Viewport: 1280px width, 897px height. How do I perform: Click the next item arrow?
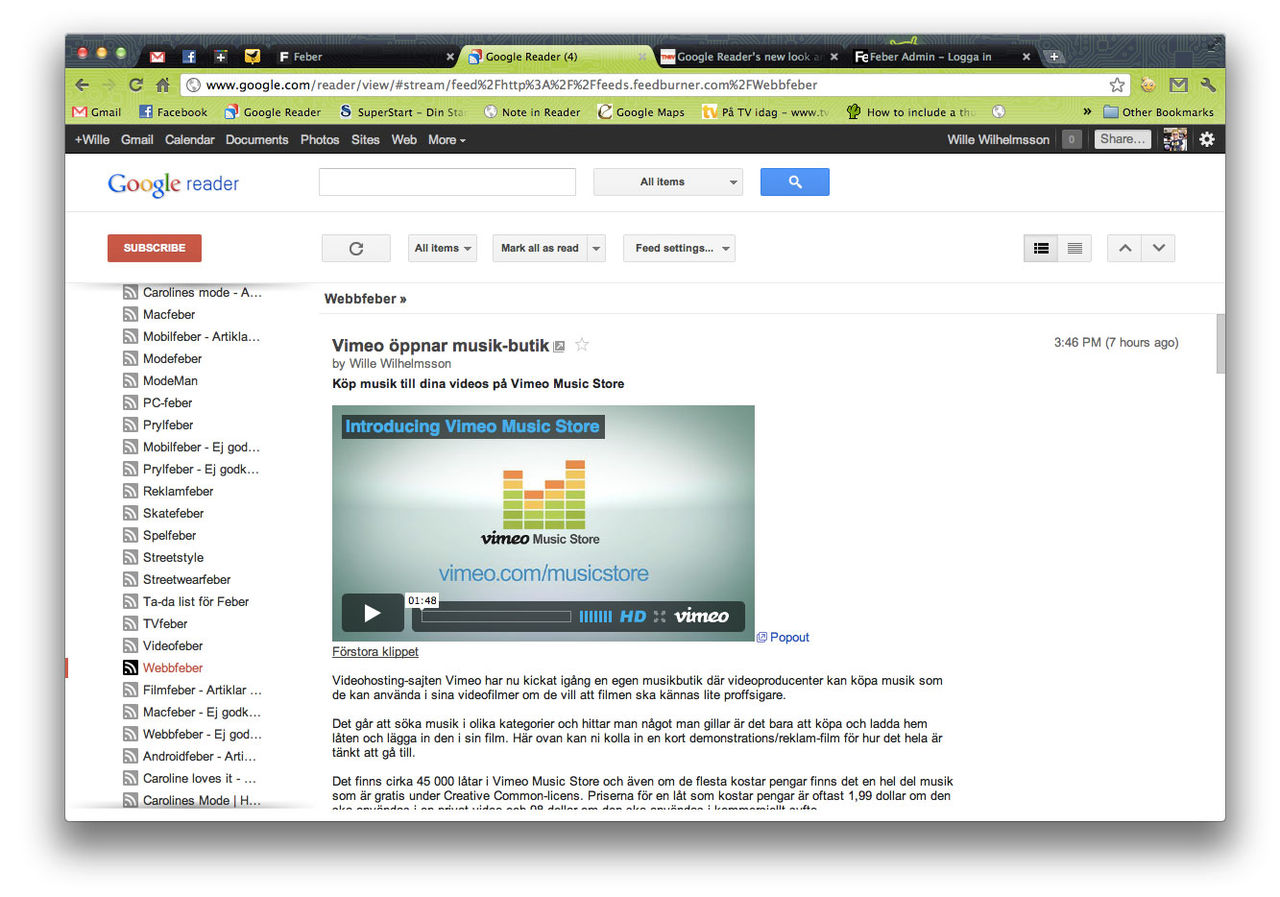pyautogui.click(x=1158, y=248)
